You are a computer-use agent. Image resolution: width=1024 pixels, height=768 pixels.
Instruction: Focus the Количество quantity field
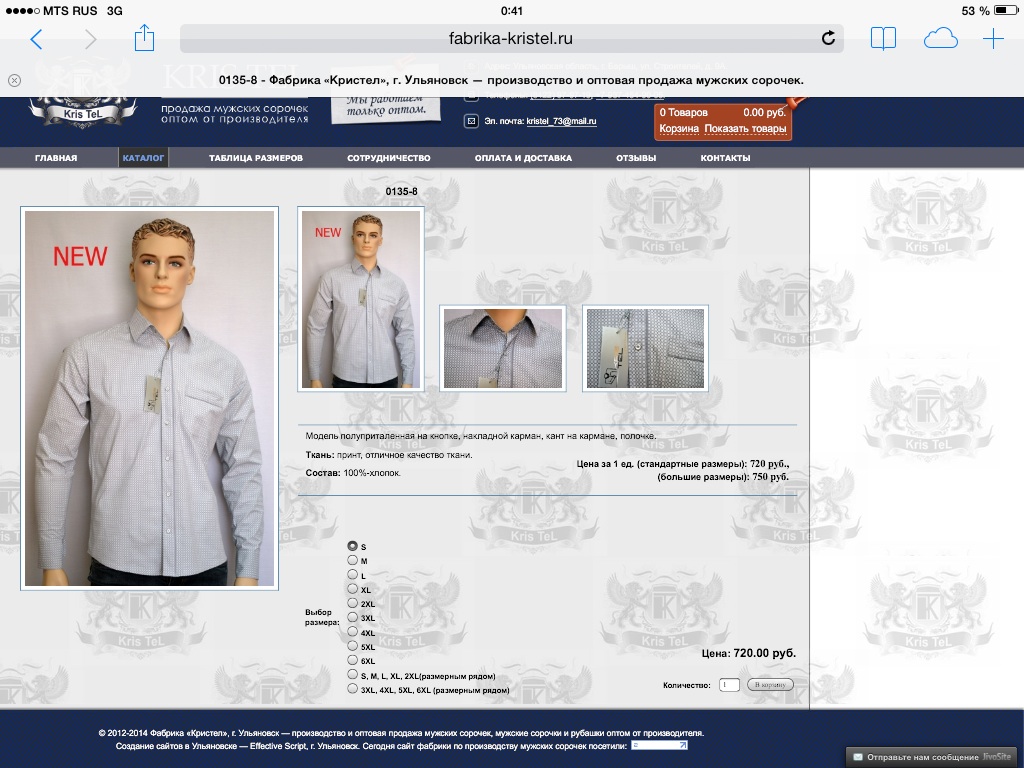pos(729,684)
